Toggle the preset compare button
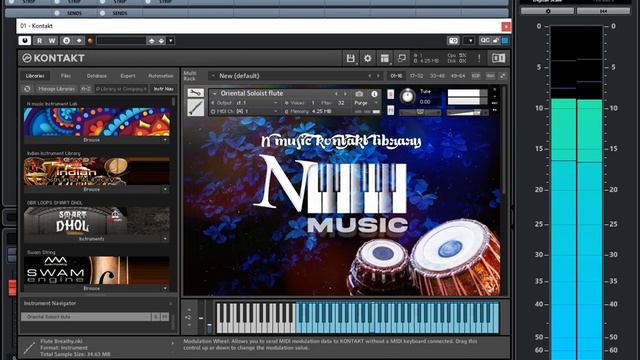 coord(66,41)
